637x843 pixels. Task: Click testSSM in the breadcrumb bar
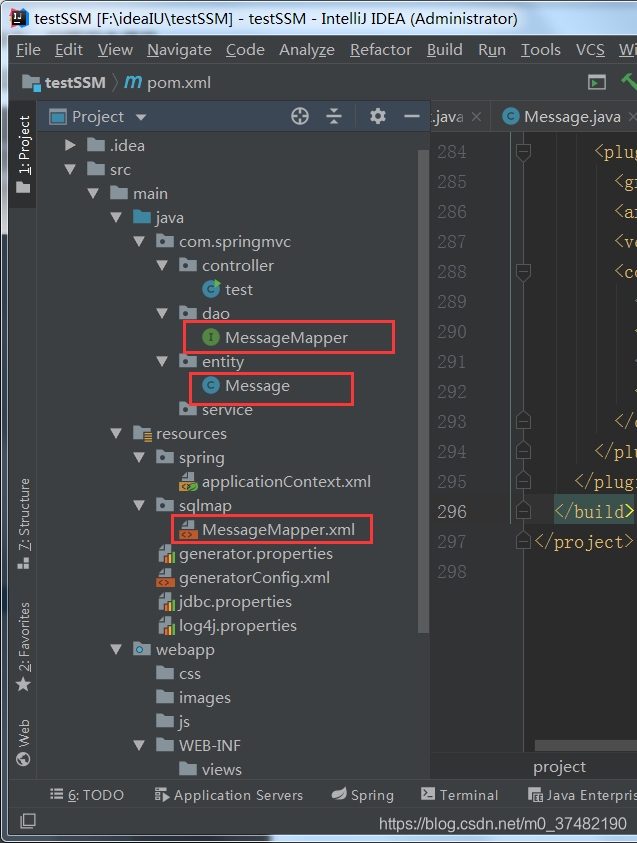[x=75, y=83]
